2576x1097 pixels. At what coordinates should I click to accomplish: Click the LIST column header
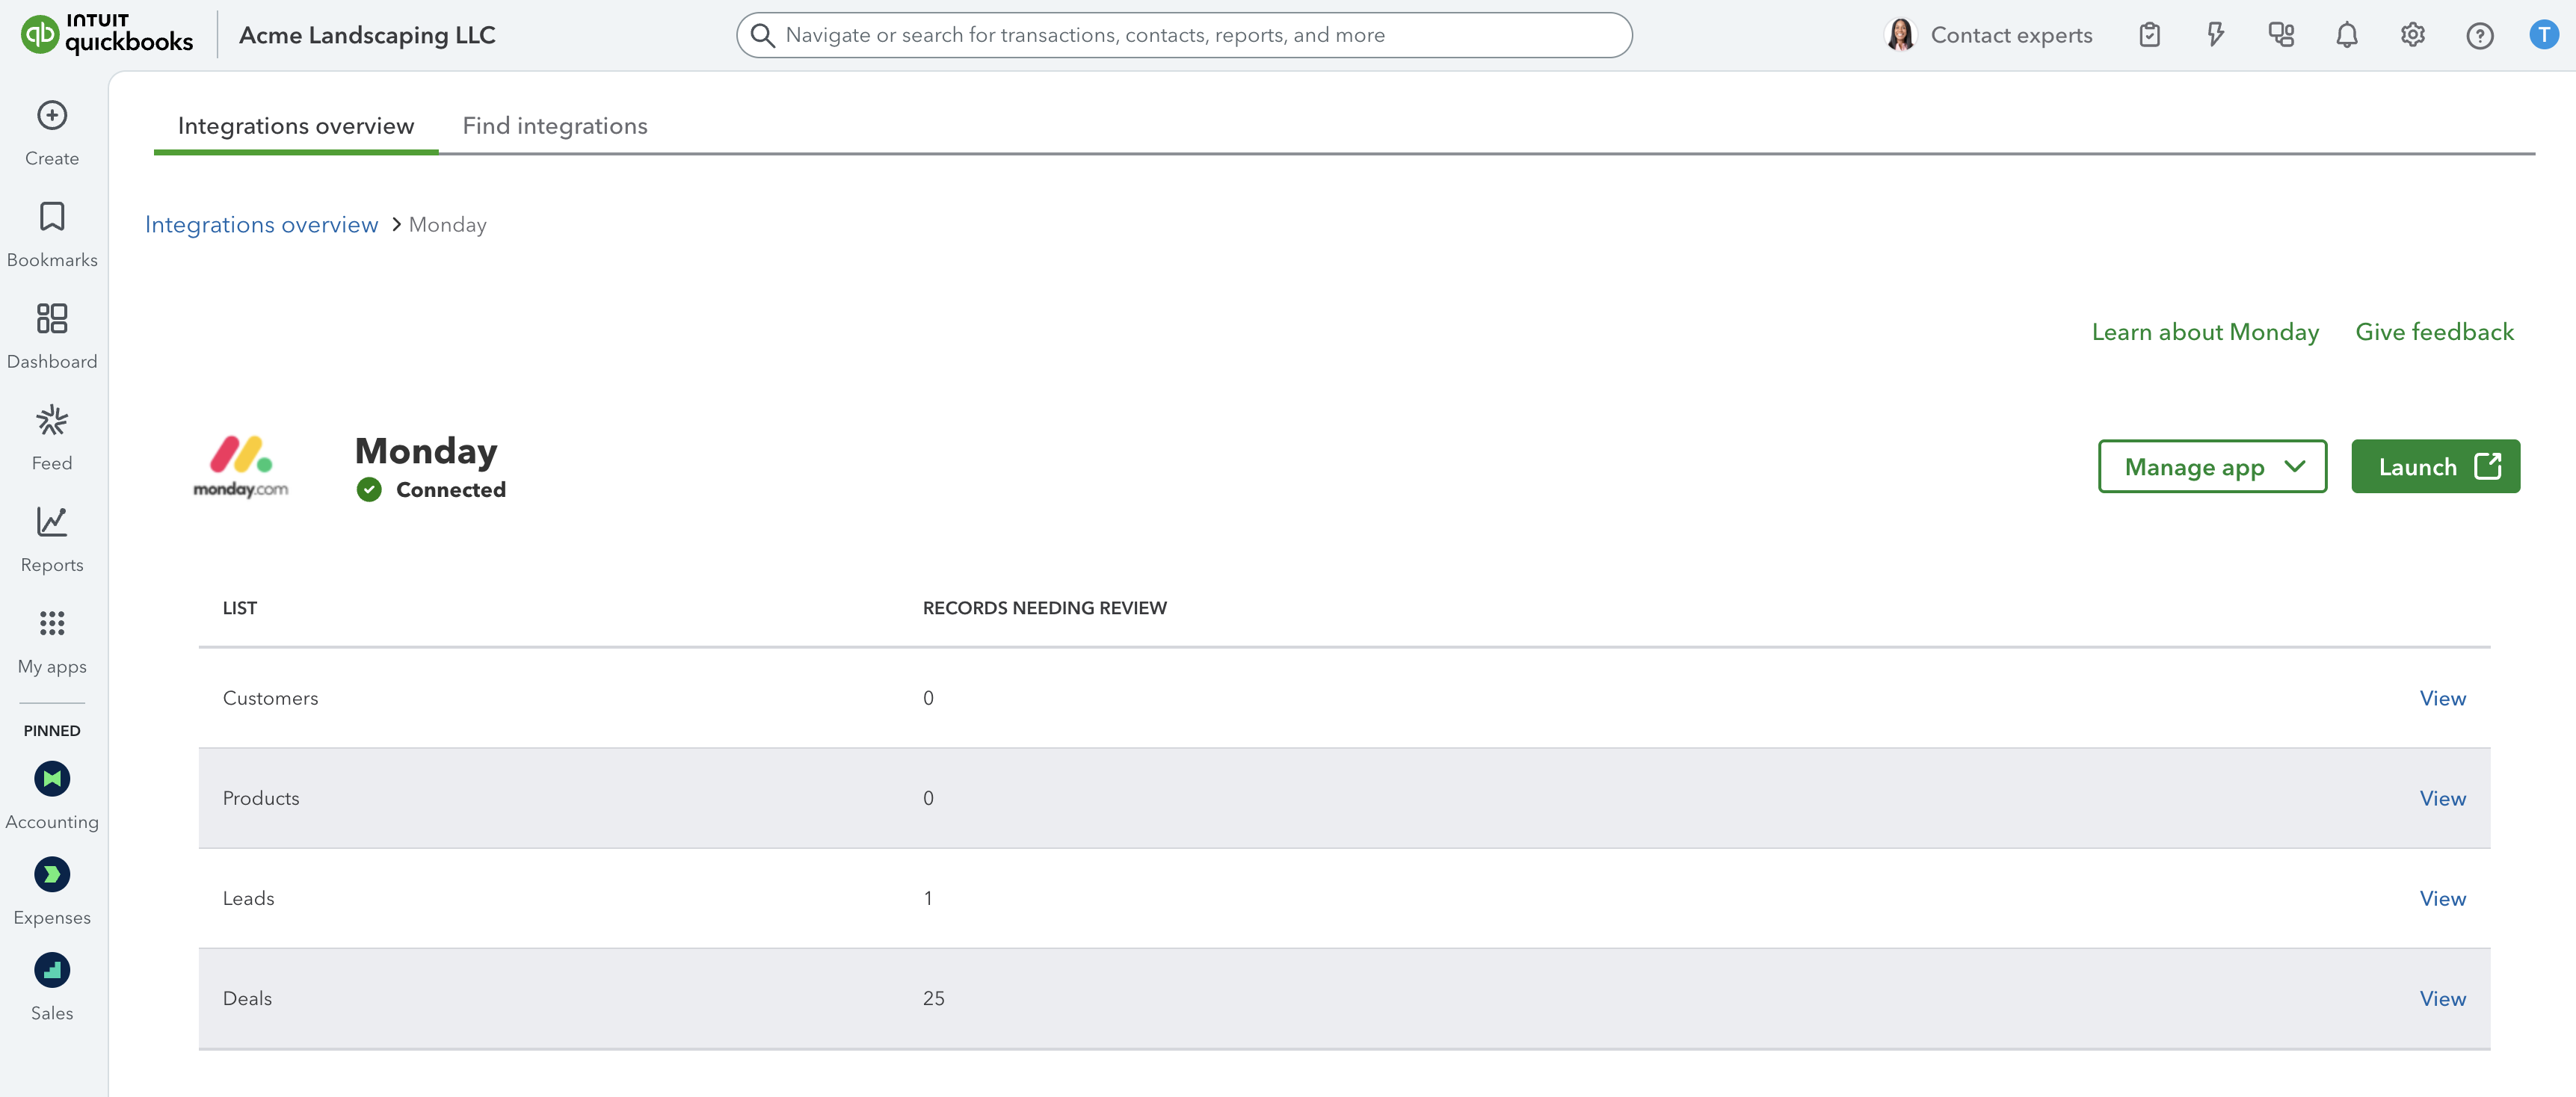click(x=239, y=608)
